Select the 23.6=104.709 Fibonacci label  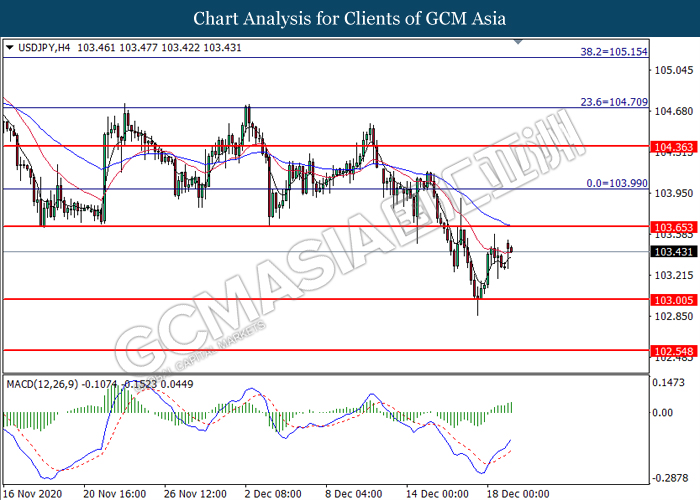coord(614,102)
